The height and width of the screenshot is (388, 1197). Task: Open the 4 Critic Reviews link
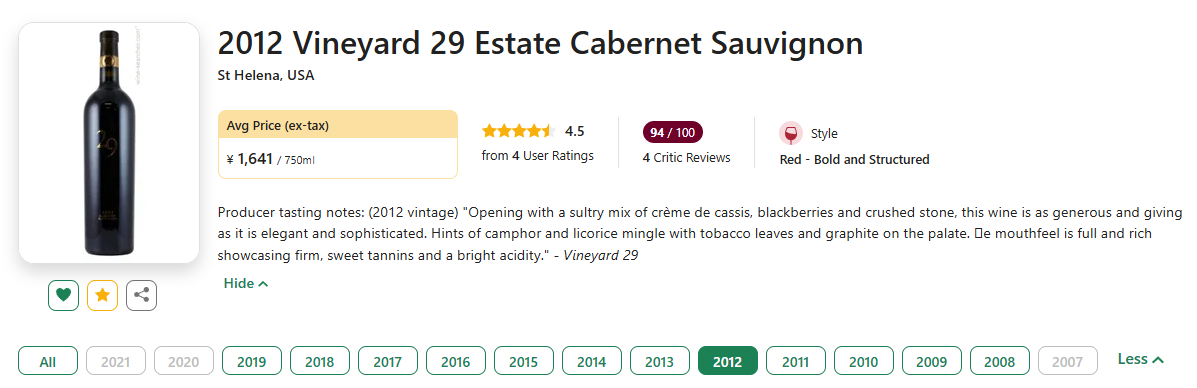pyautogui.click(x=686, y=157)
